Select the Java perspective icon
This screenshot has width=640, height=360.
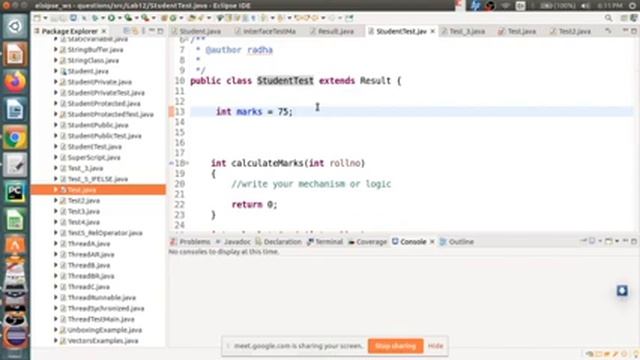click(x=634, y=18)
